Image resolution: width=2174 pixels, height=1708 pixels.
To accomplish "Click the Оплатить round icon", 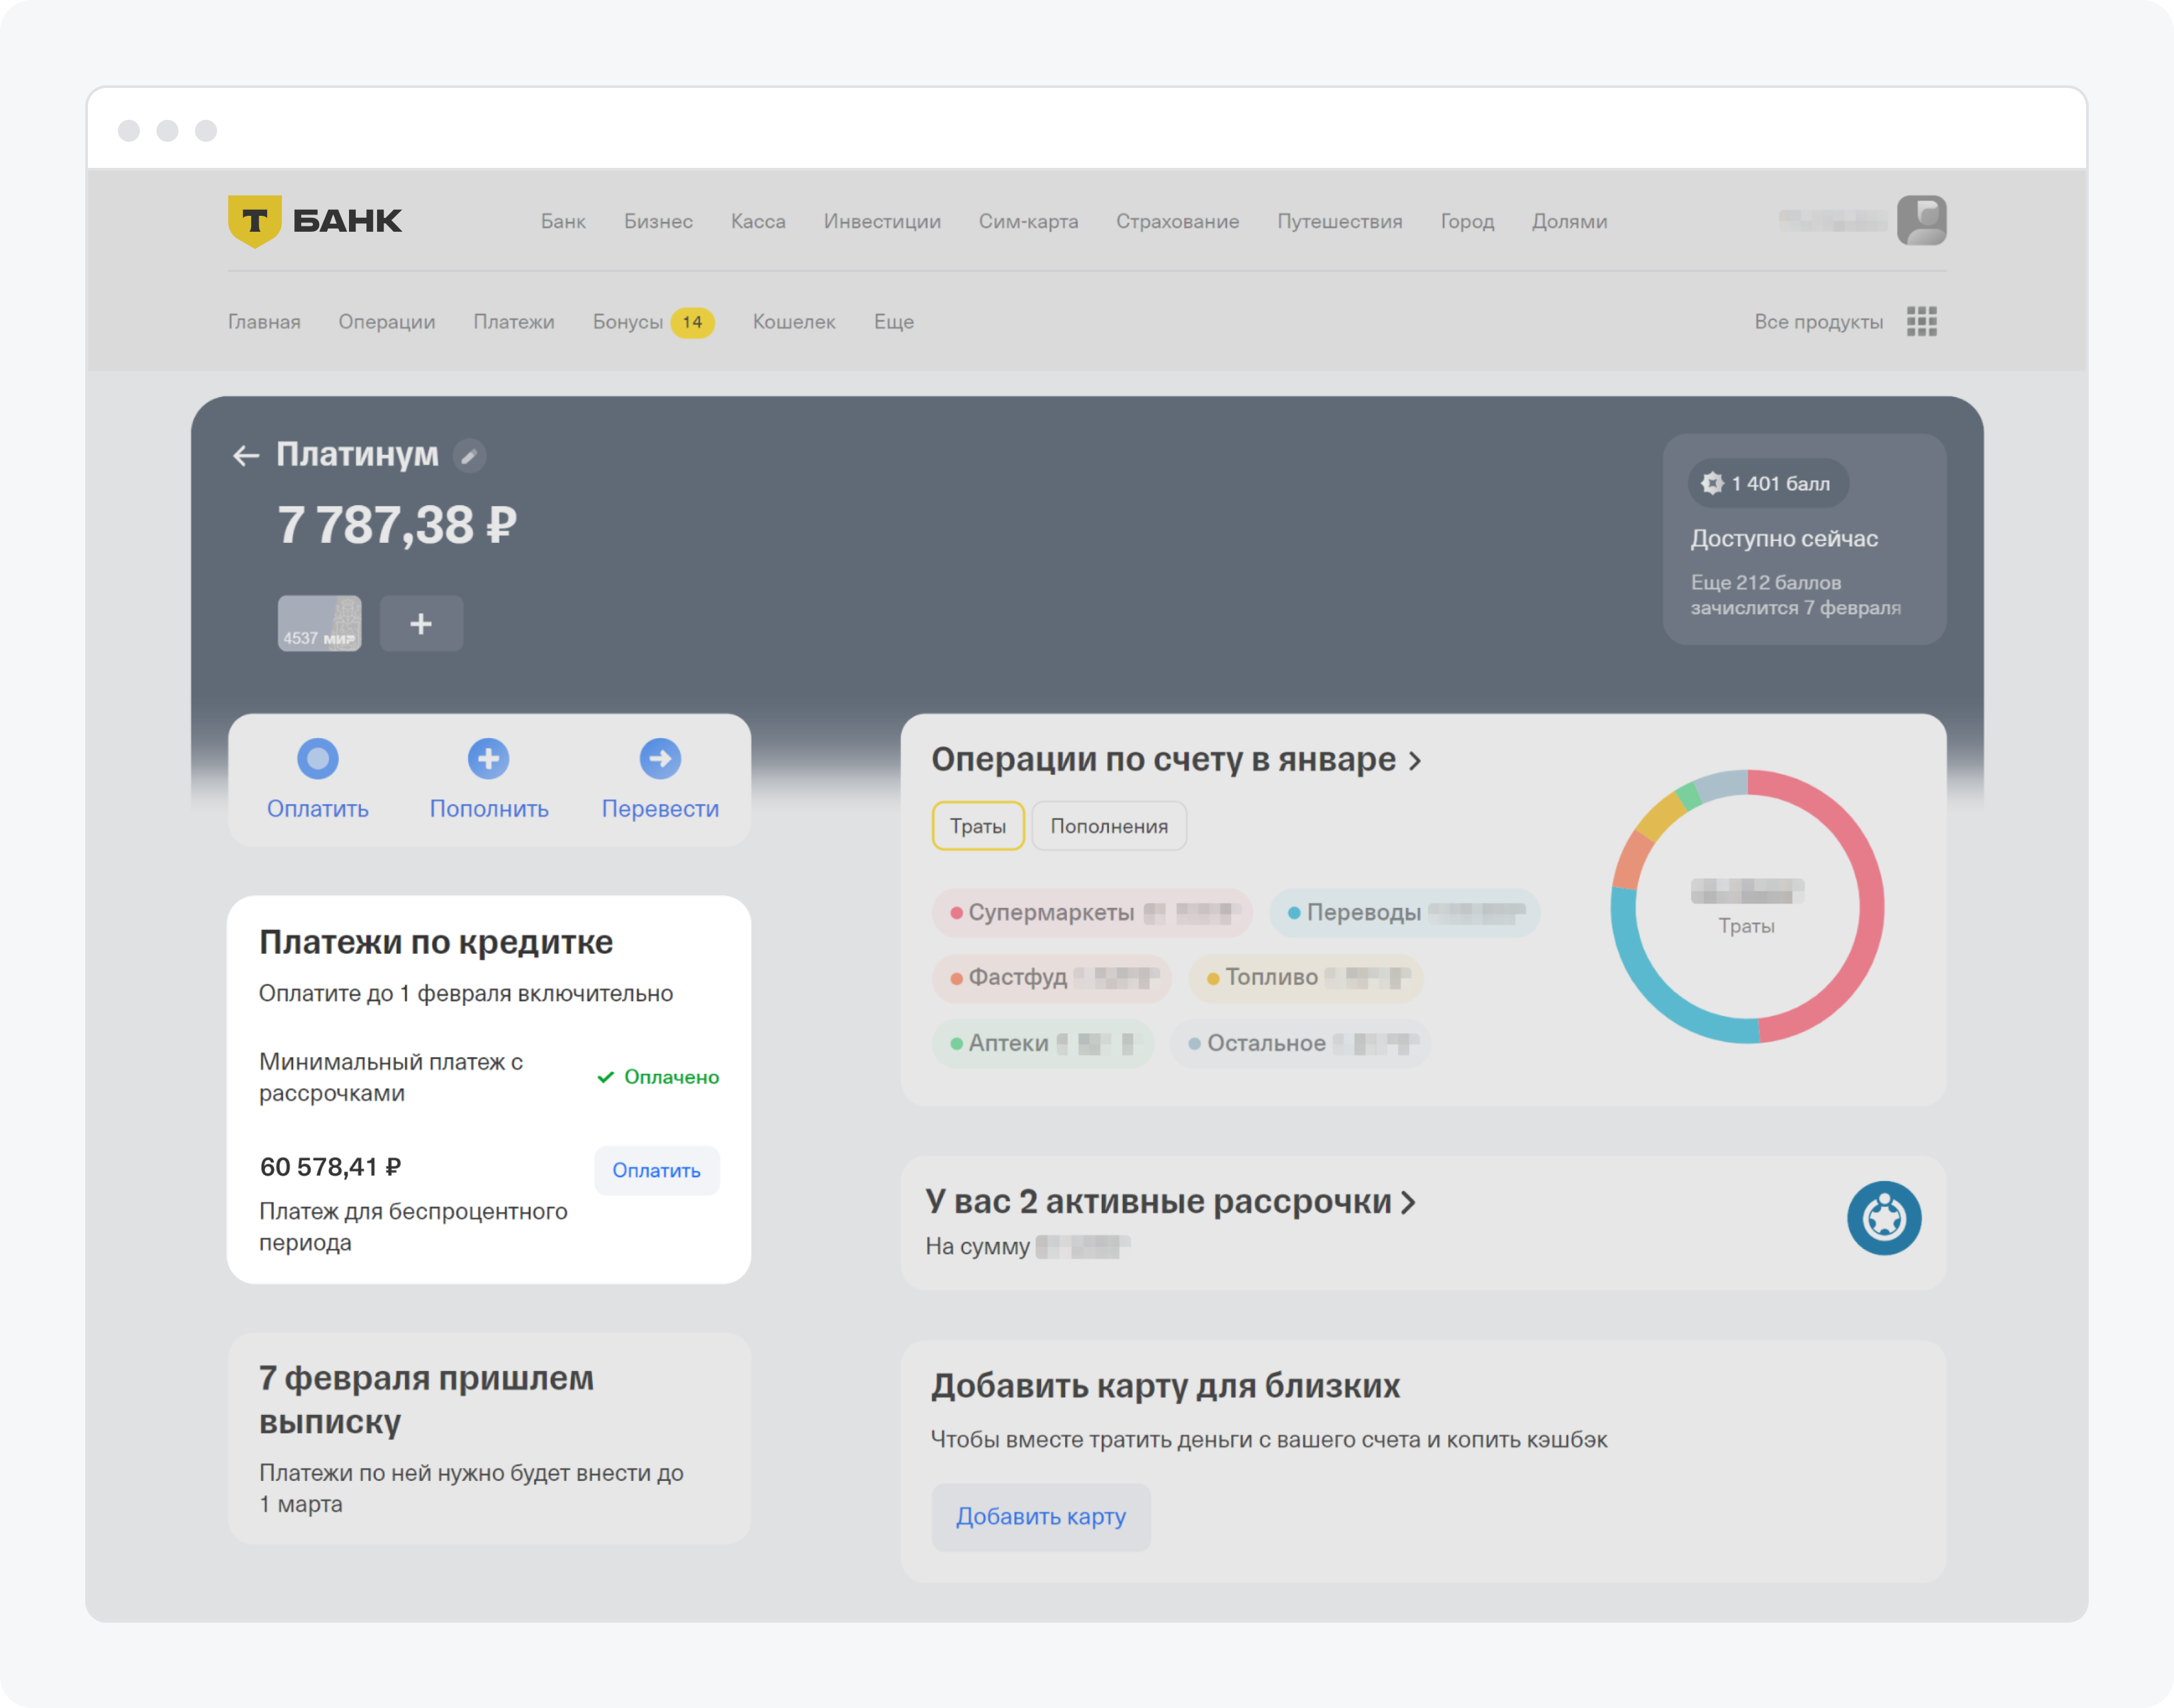I will 318,759.
